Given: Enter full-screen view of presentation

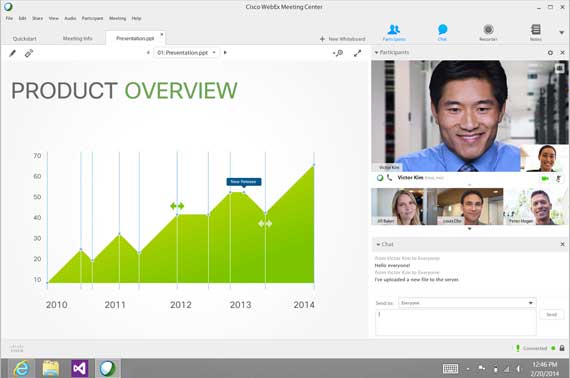Looking at the screenshot, I should (358, 53).
